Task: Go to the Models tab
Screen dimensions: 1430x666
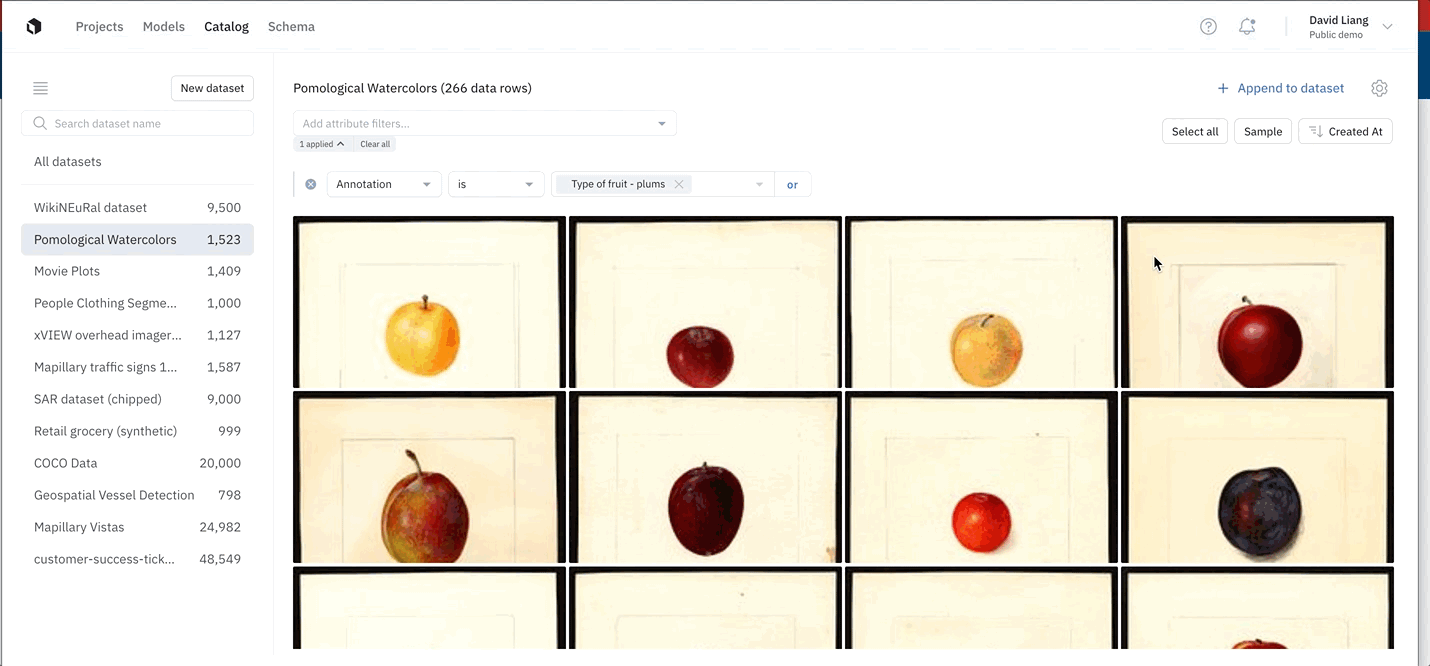Action: [x=164, y=27]
